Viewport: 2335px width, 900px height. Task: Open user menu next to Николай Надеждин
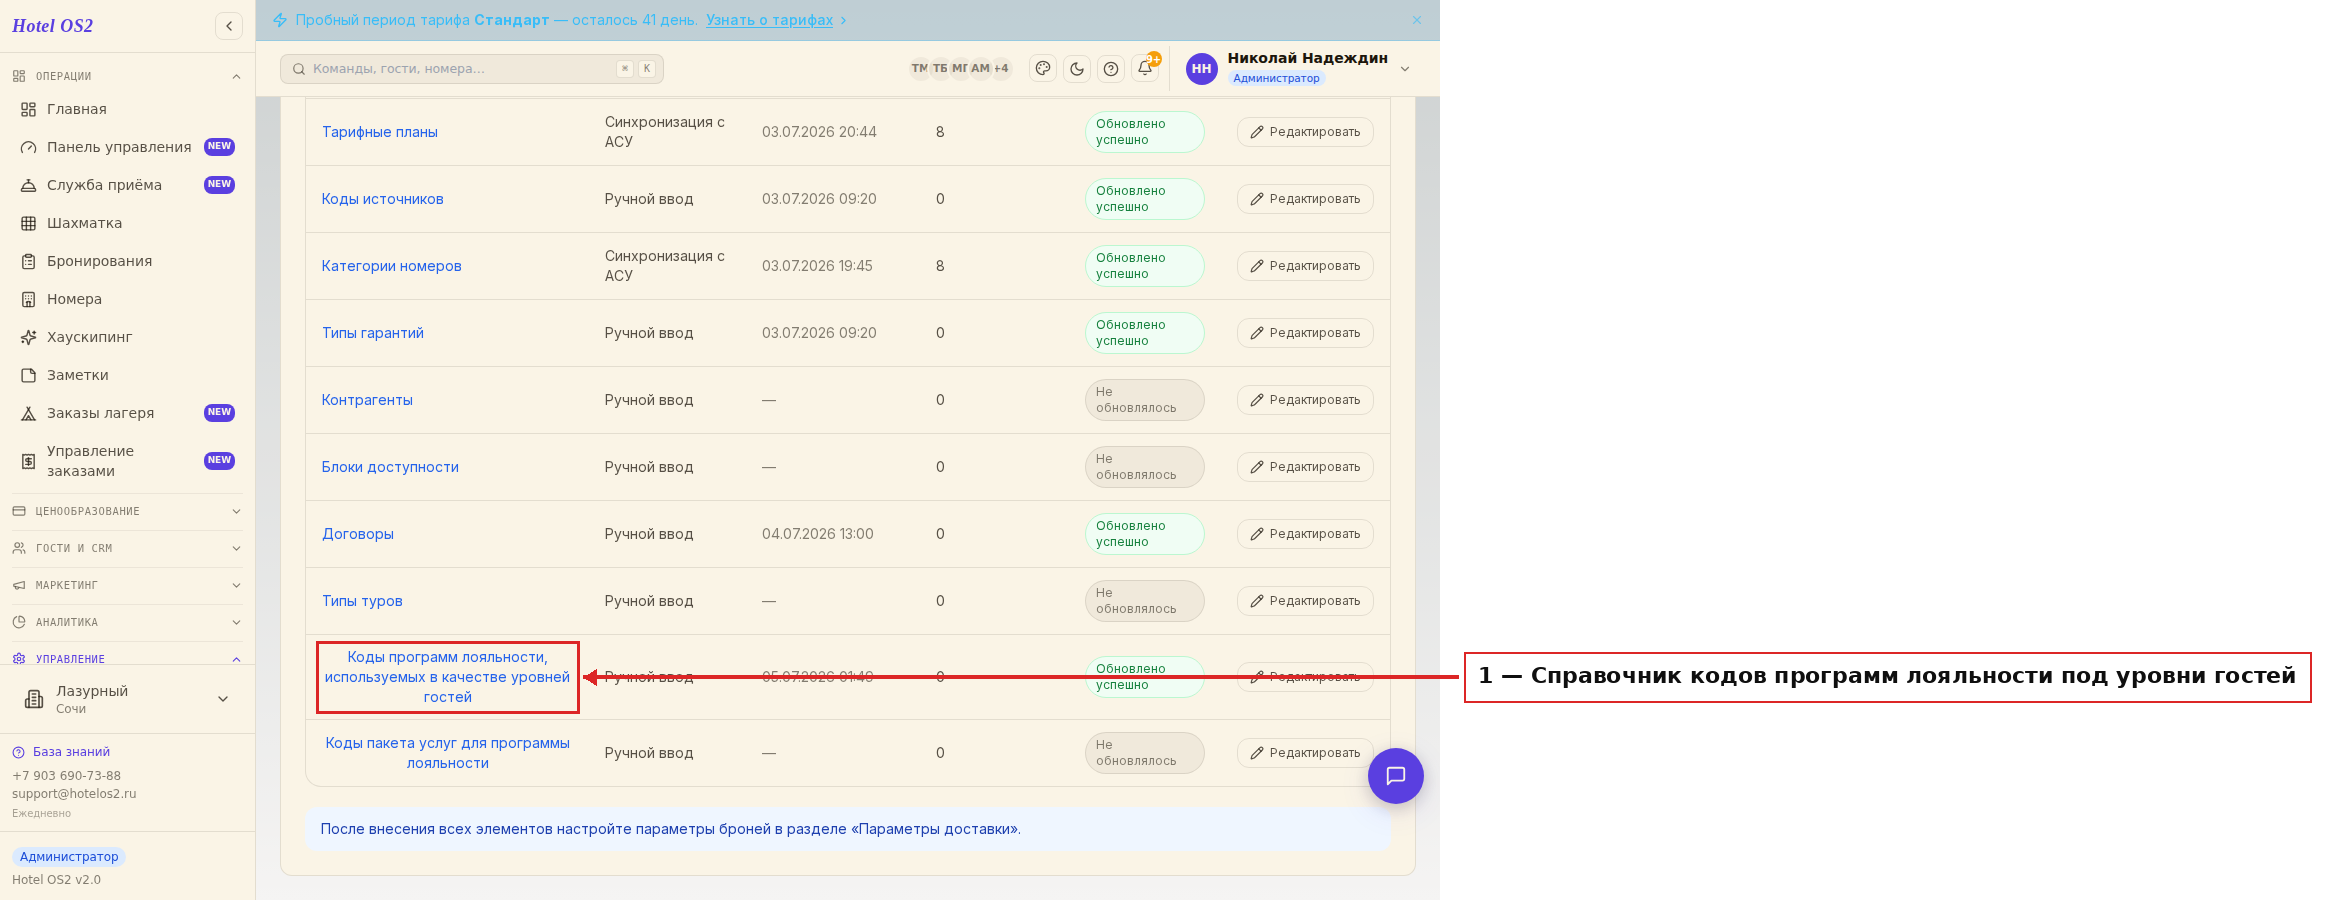pos(1405,69)
